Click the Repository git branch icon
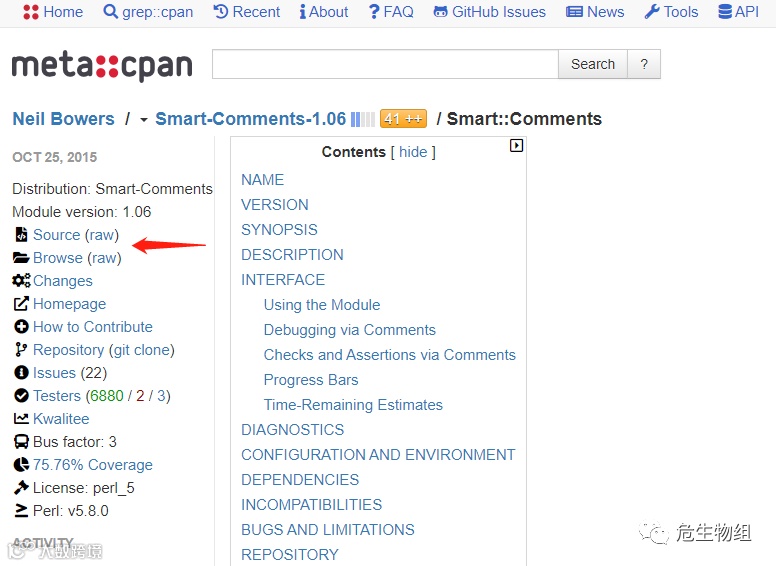Viewport: 776px width, 566px height. pyautogui.click(x=21, y=350)
